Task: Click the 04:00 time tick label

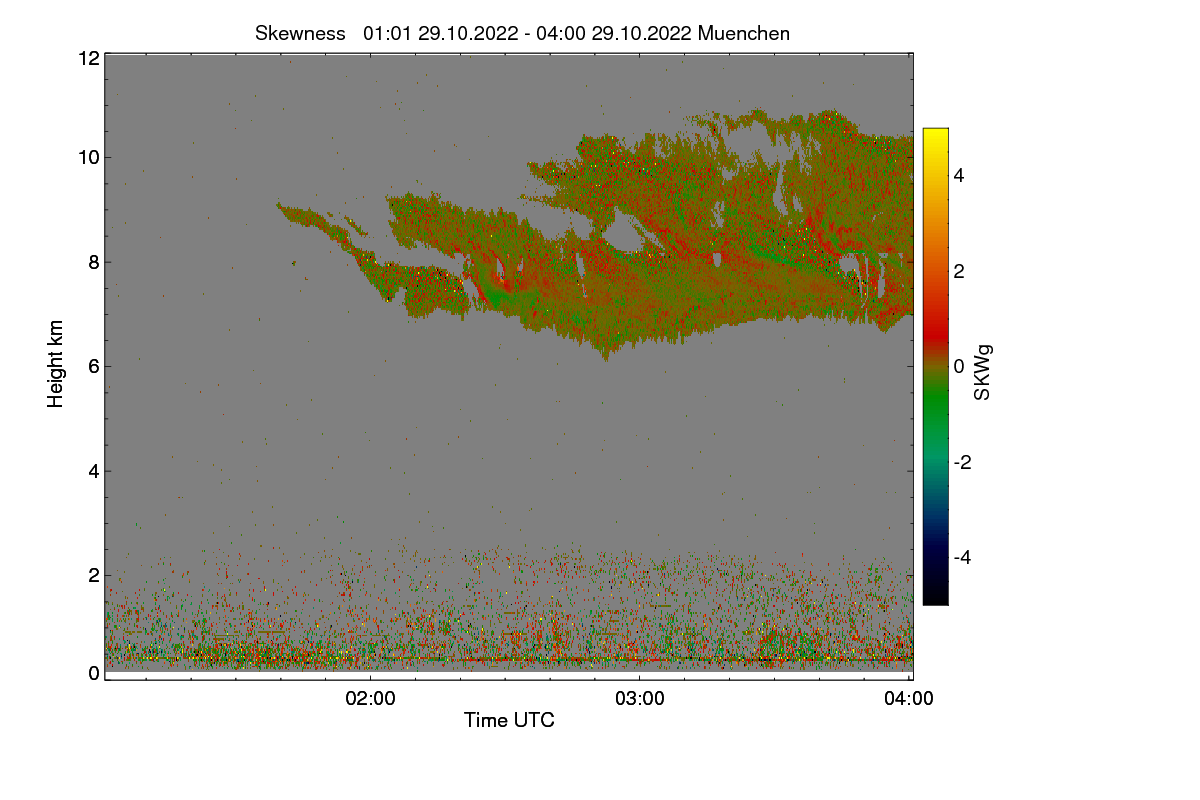Action: (909, 699)
